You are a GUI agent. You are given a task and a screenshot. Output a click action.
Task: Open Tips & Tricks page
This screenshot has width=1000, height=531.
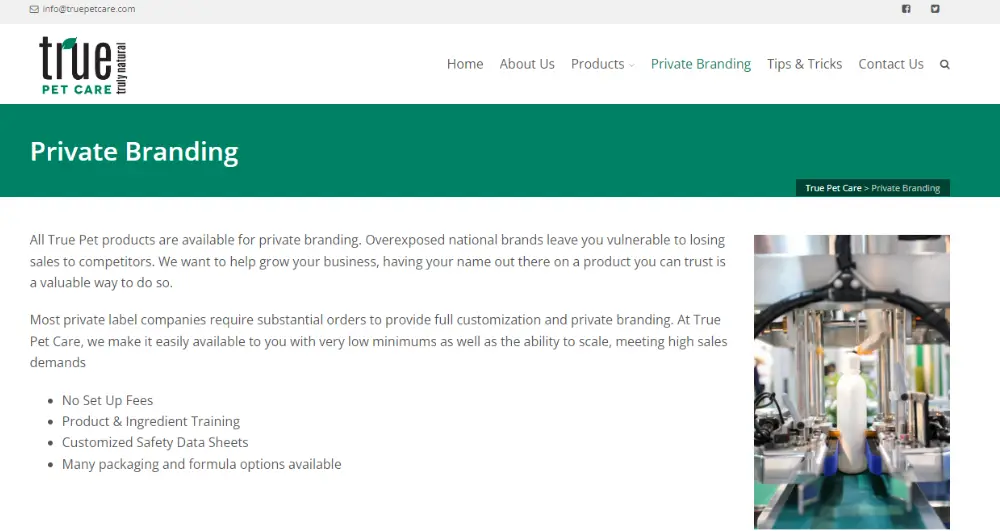pos(804,64)
